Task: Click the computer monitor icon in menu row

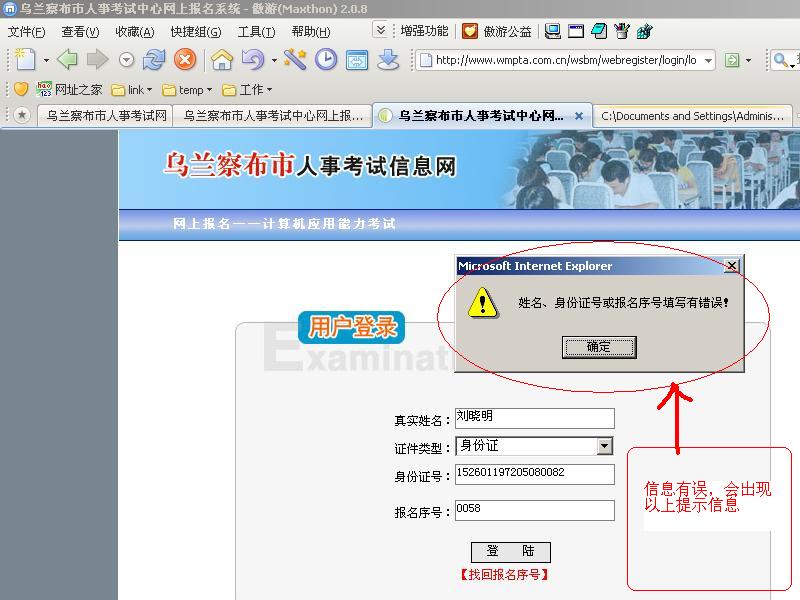Action: pos(552,32)
